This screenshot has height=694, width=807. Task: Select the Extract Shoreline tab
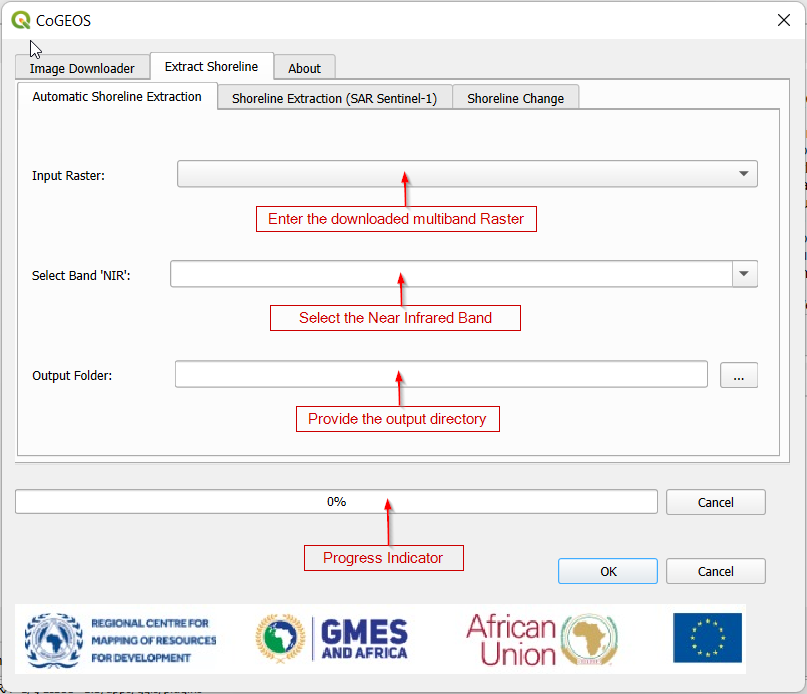tap(212, 66)
